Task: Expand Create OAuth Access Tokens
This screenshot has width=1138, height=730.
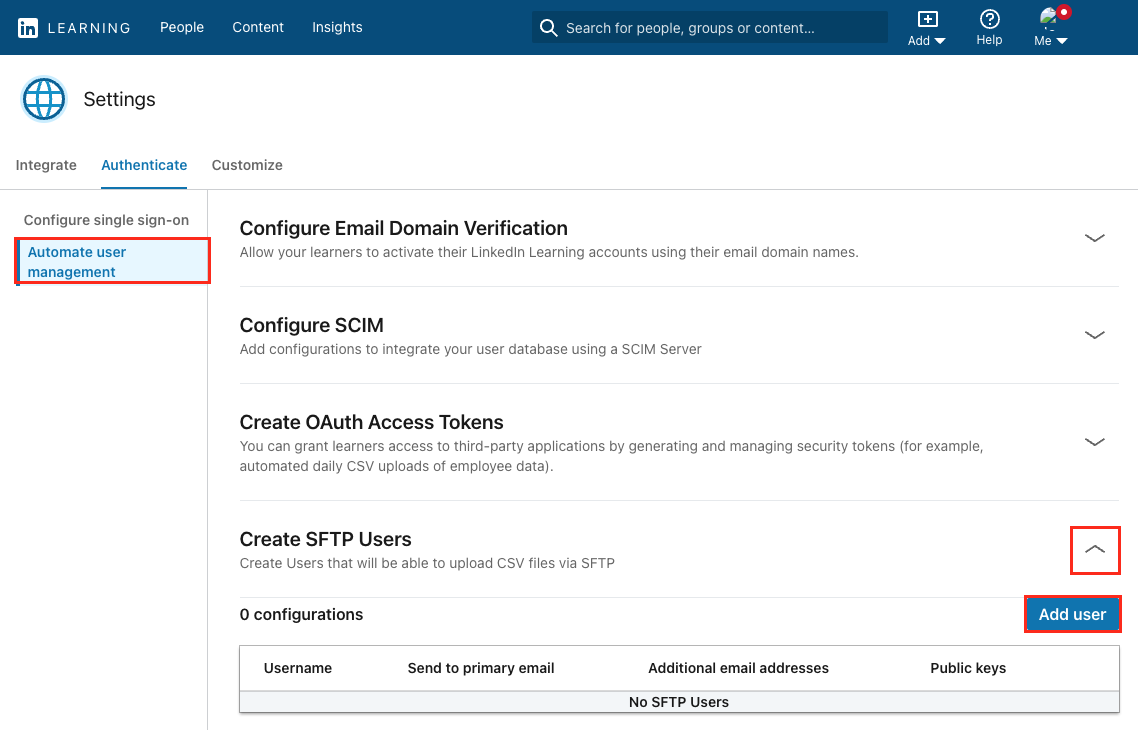Action: [1094, 441]
